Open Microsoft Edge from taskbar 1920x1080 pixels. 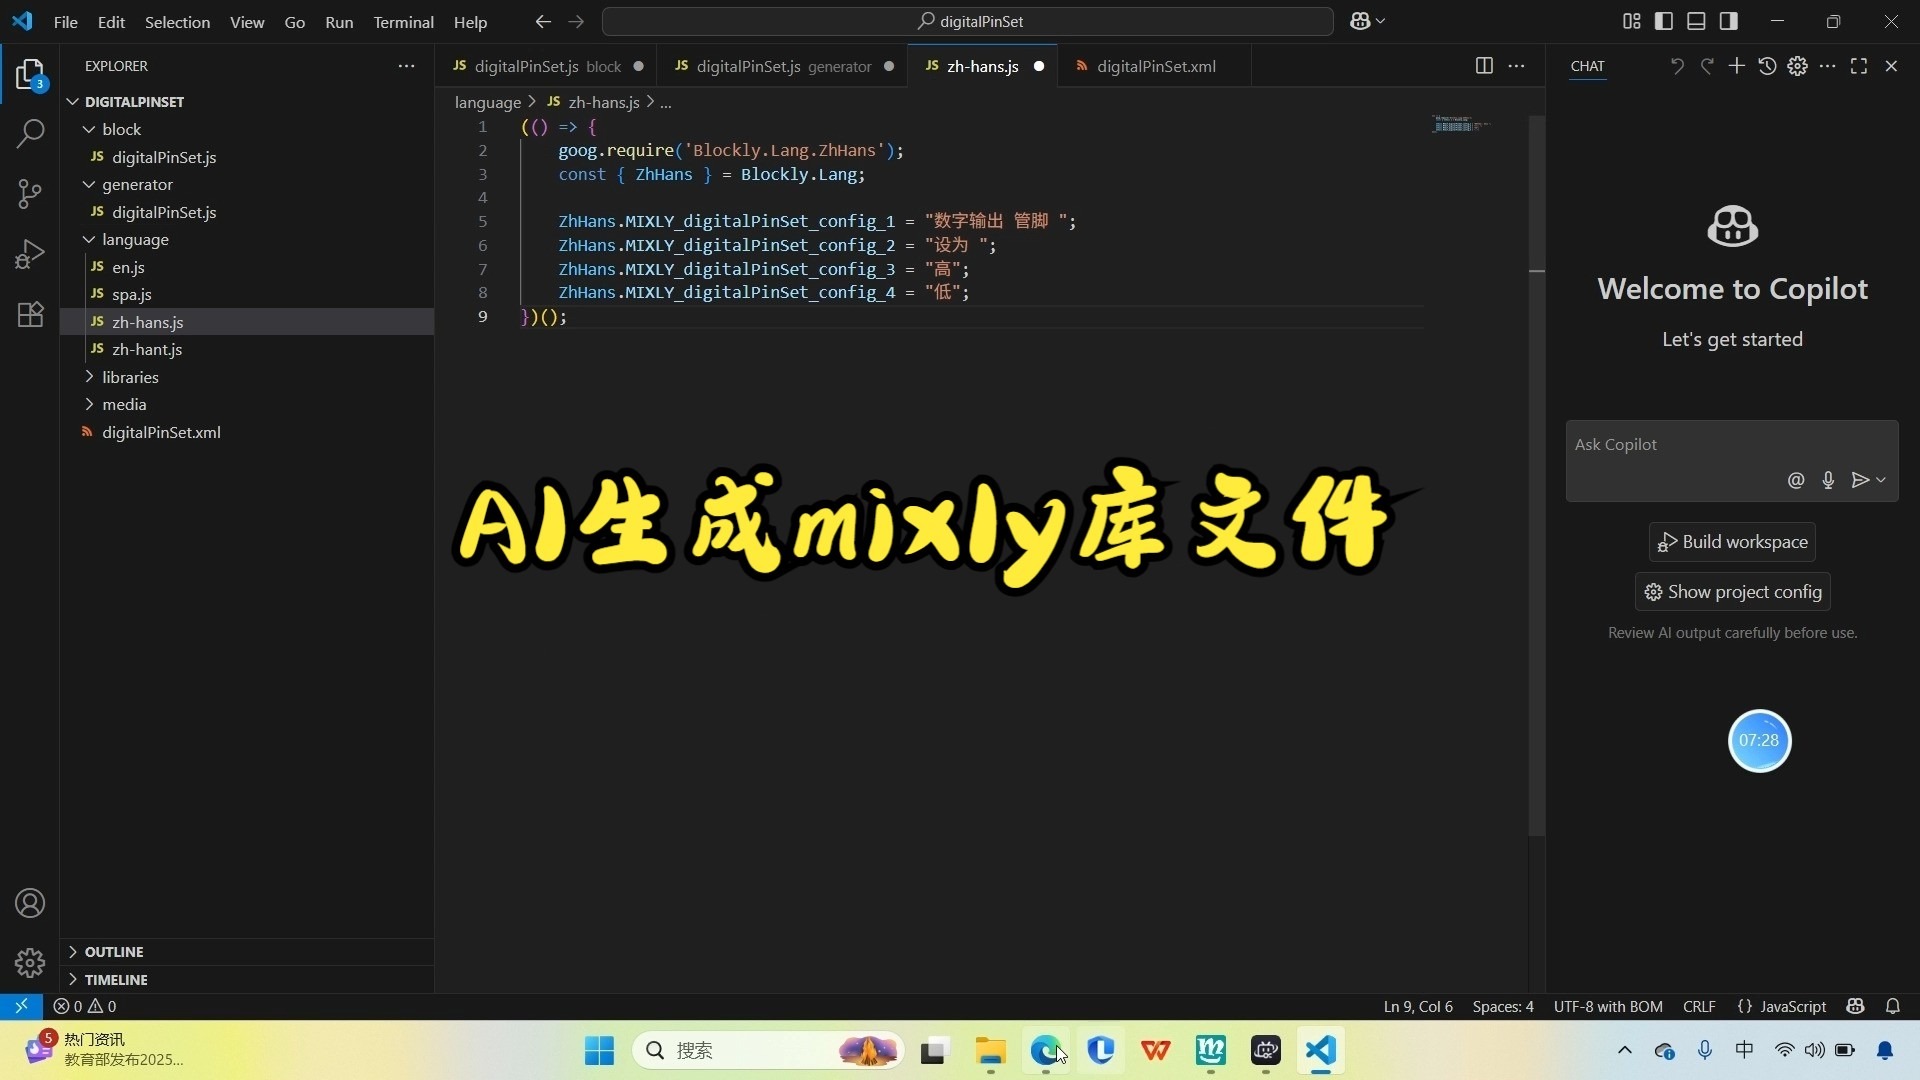(1045, 1050)
